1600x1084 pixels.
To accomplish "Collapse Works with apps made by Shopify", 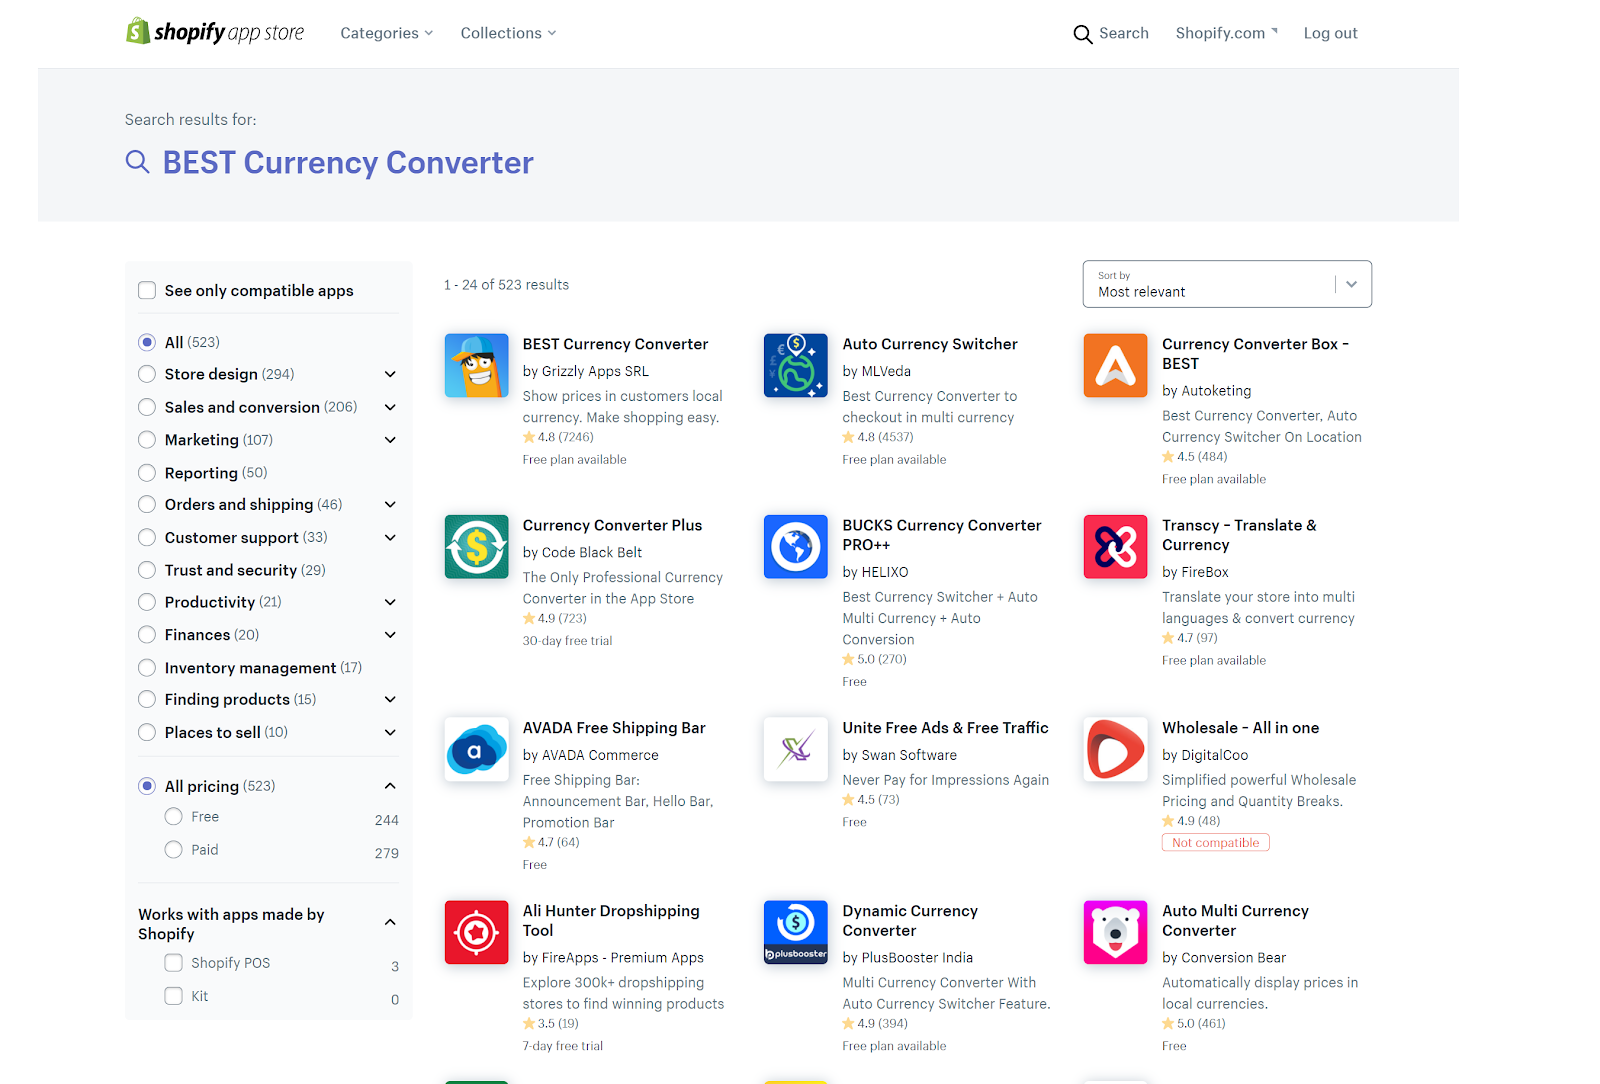I will pos(390,922).
